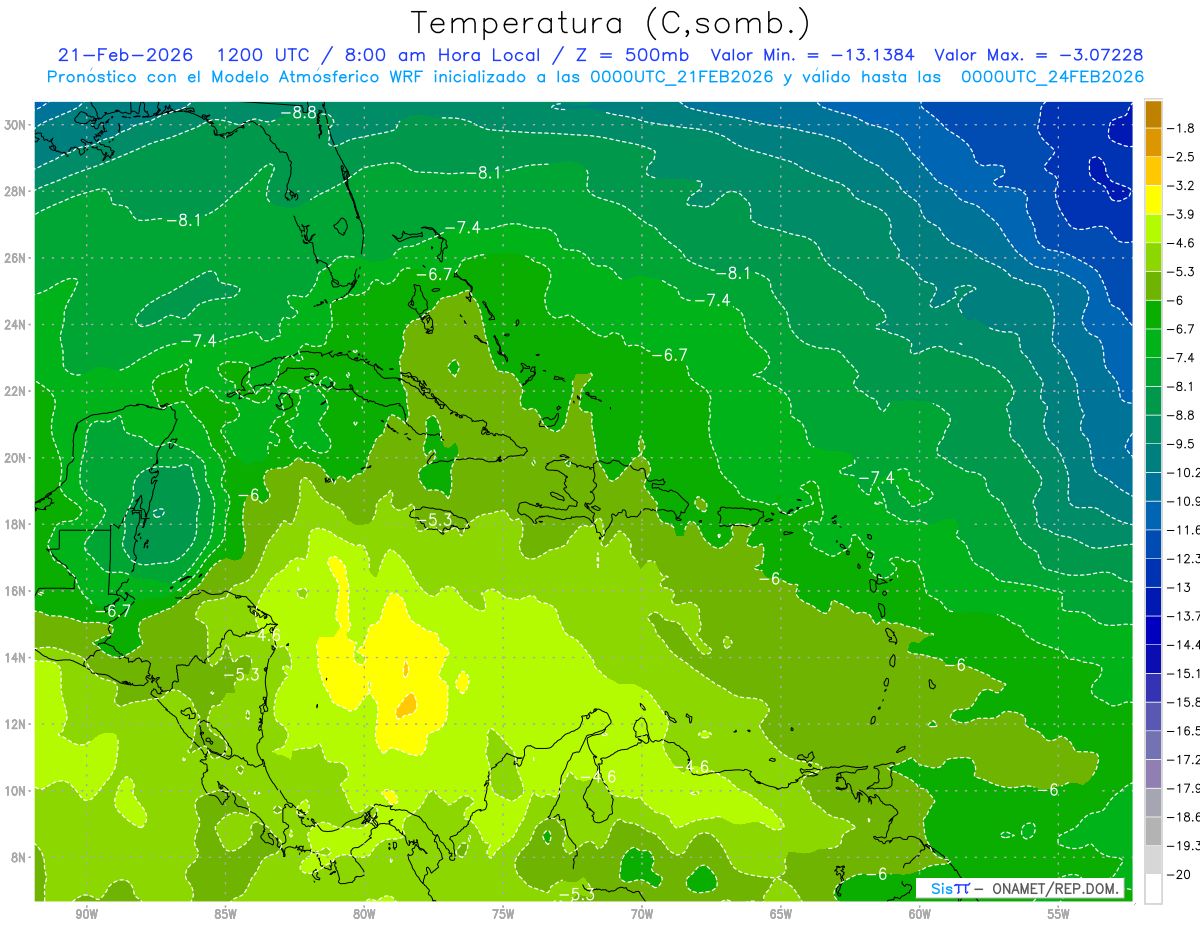Click the '-16.5' colorbar label
This screenshot has height=927, width=1200.
point(1182,731)
